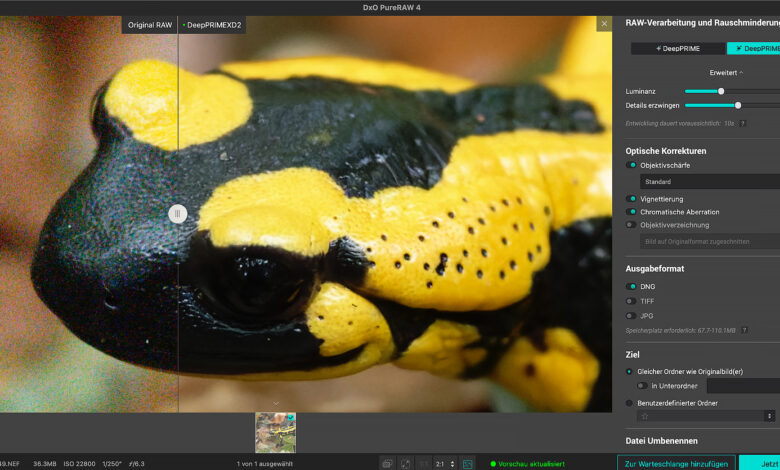Click the star icon in the custom folder field
This screenshot has height=470, width=780.
(645, 416)
